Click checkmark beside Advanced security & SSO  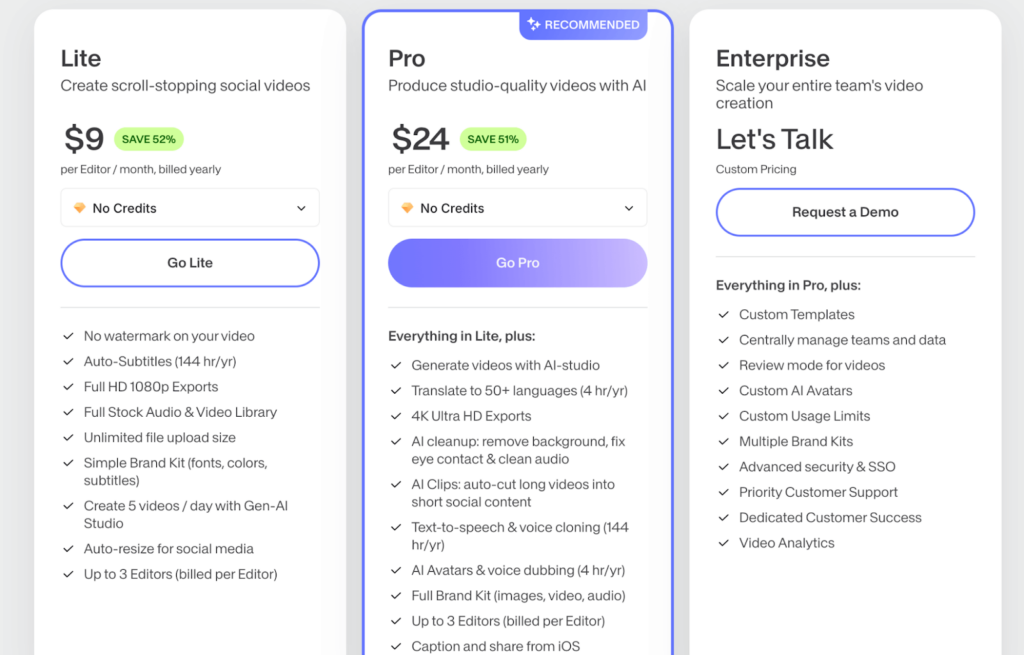point(723,467)
